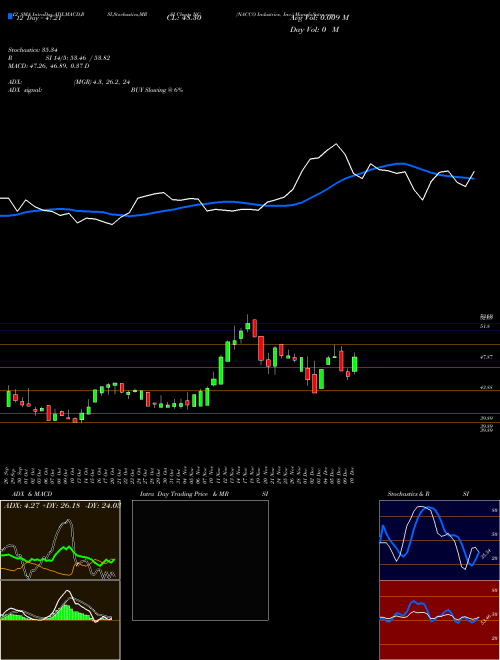Click the 'Stochastics: 33.34' readout
500x660 pixels.
coord(32,50)
